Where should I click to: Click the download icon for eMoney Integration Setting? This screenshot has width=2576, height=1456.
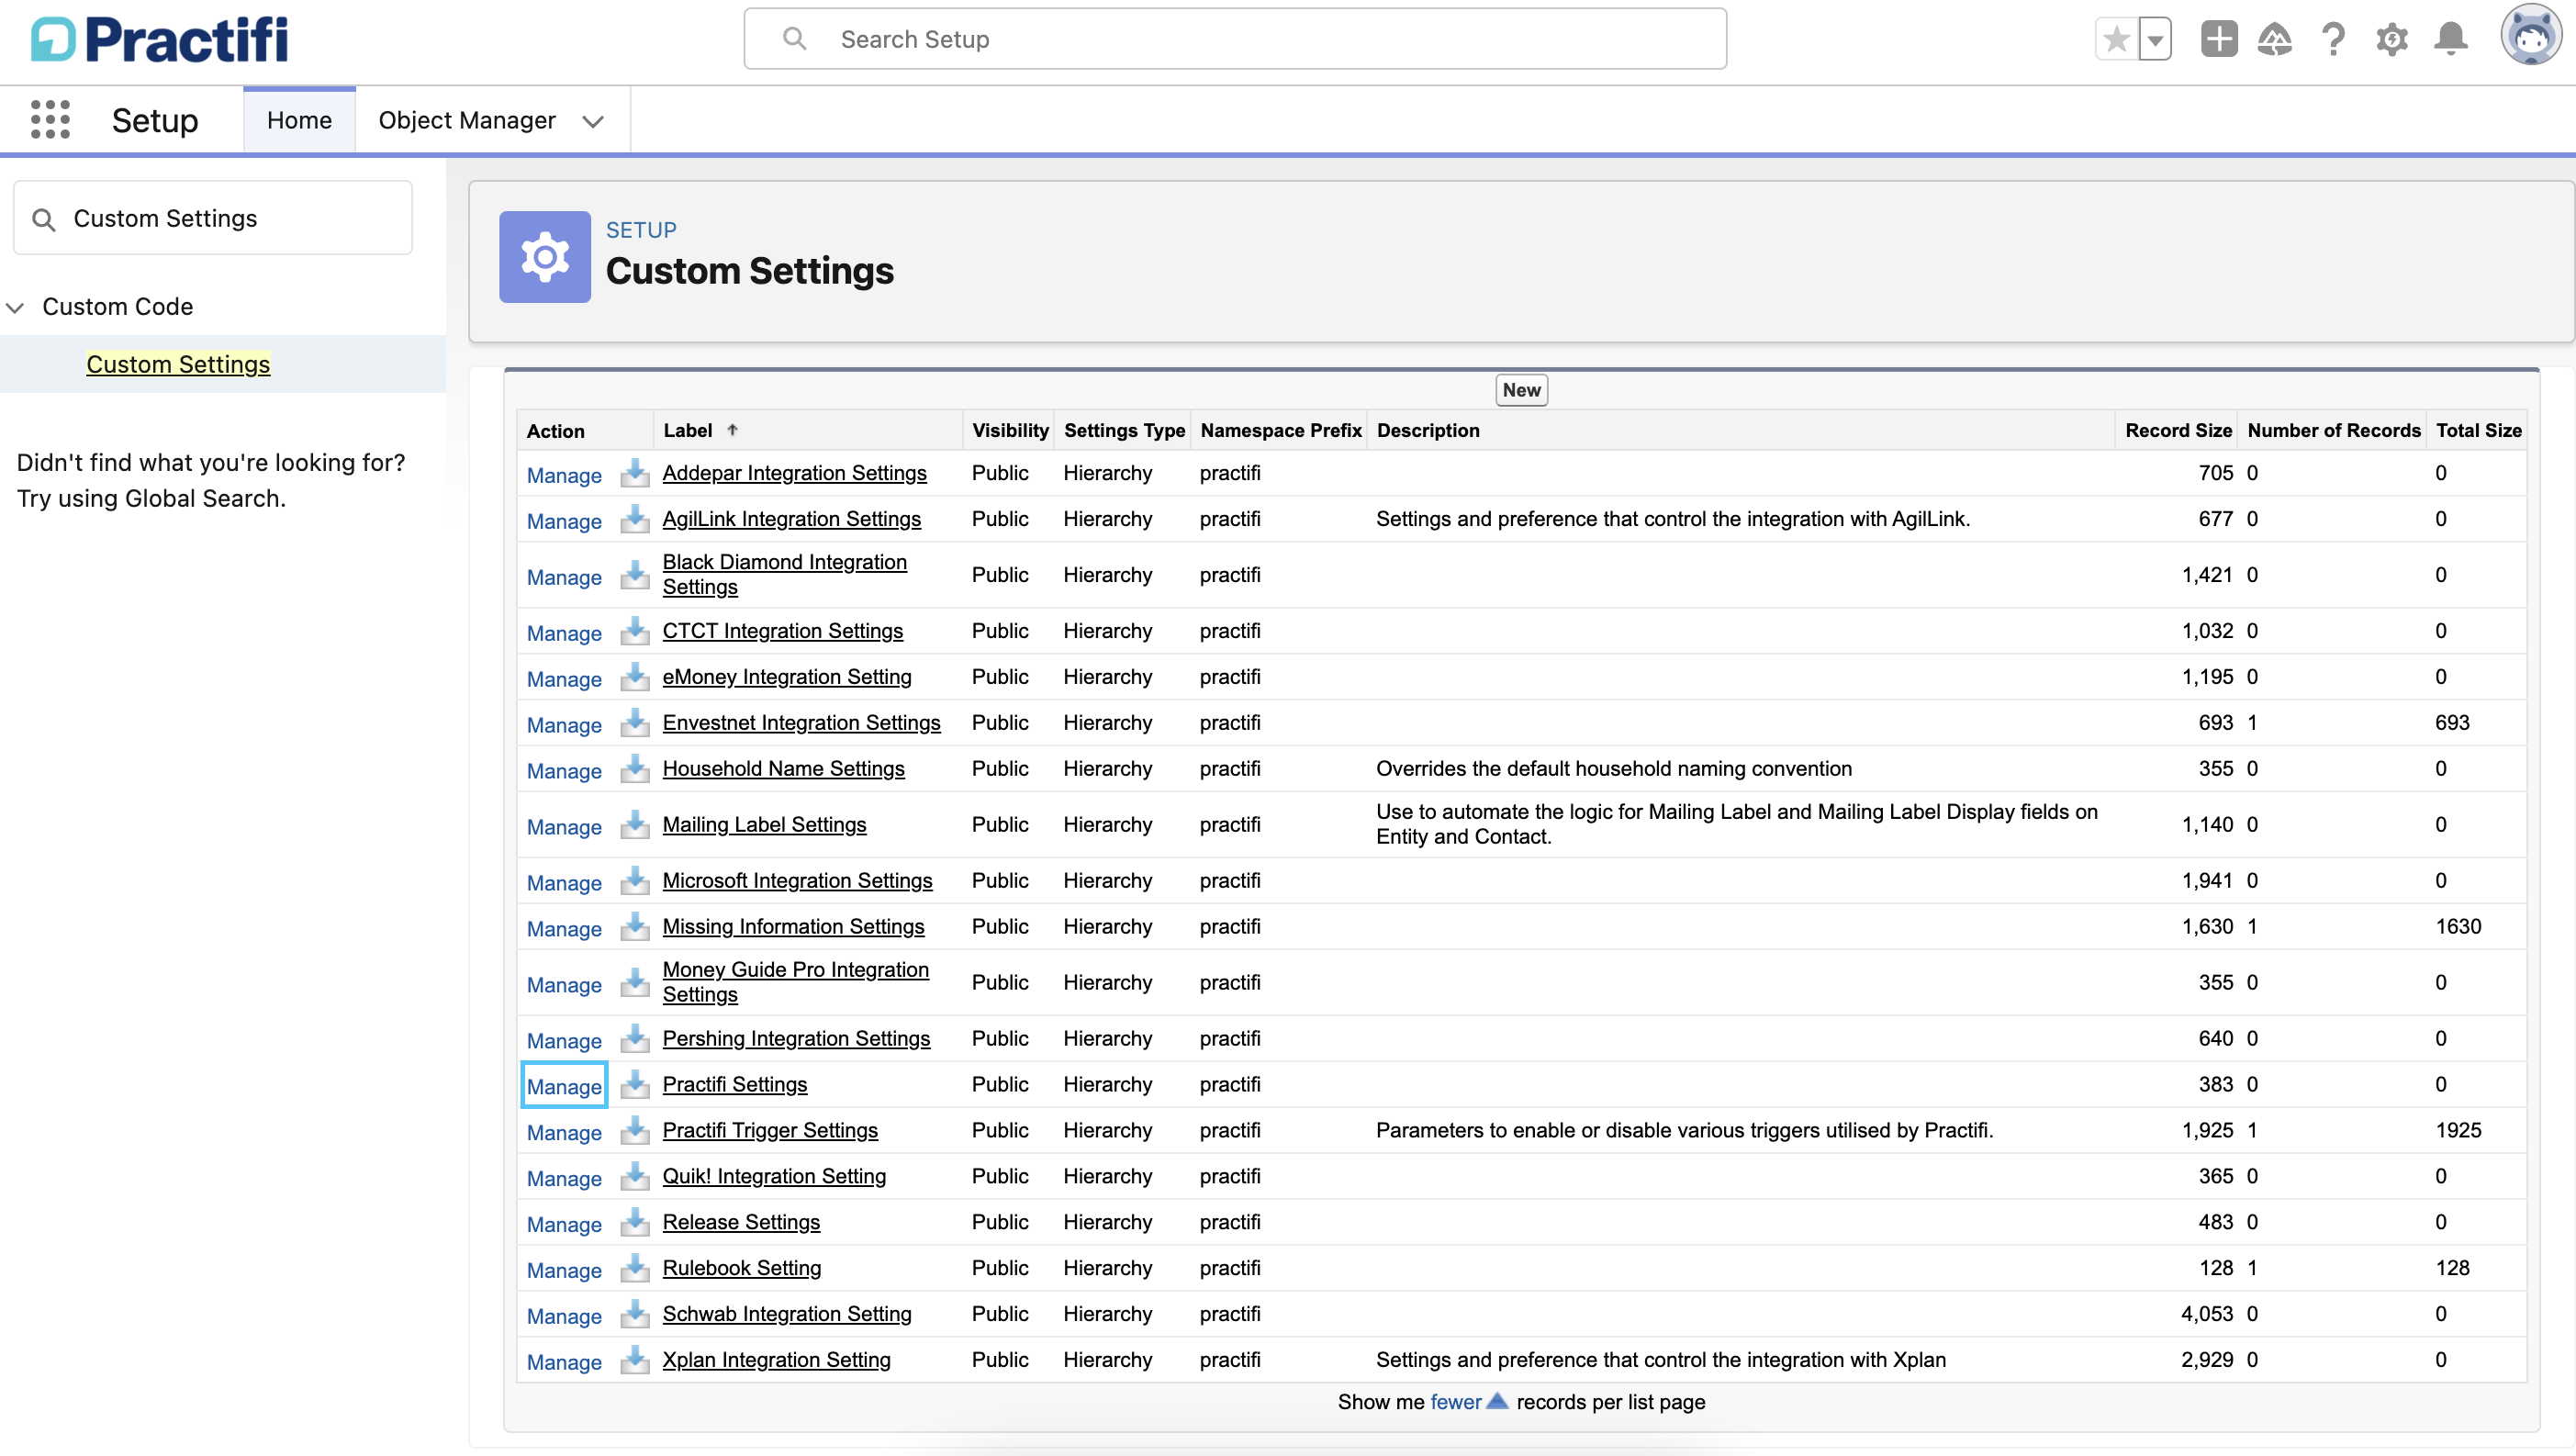634,677
